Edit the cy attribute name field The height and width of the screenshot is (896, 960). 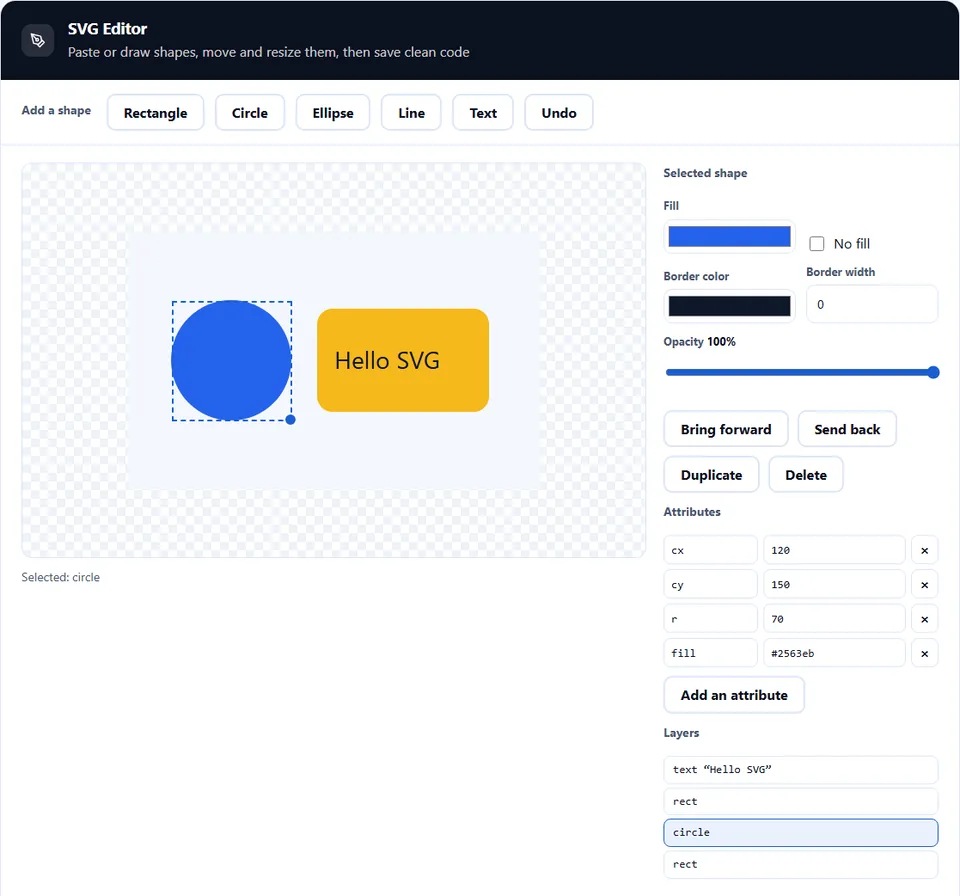710,584
